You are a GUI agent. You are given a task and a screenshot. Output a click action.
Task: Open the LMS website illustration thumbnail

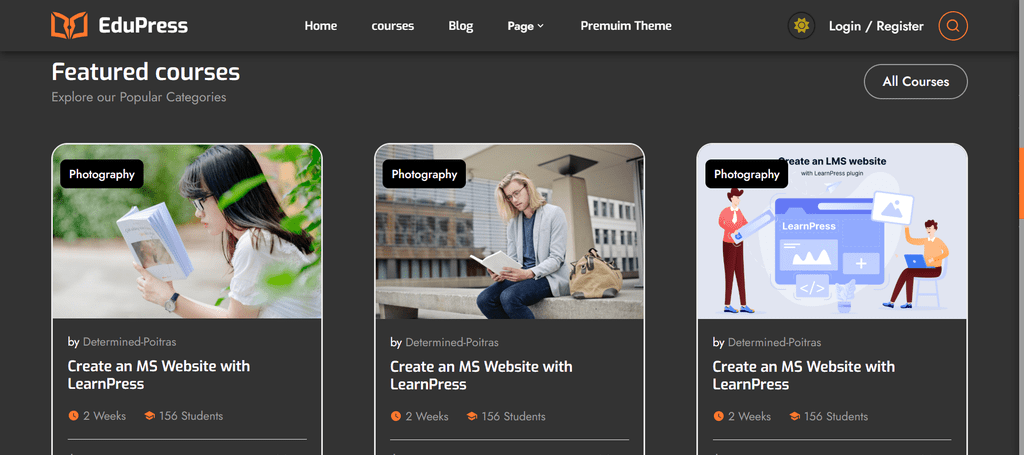pyautogui.click(x=832, y=231)
